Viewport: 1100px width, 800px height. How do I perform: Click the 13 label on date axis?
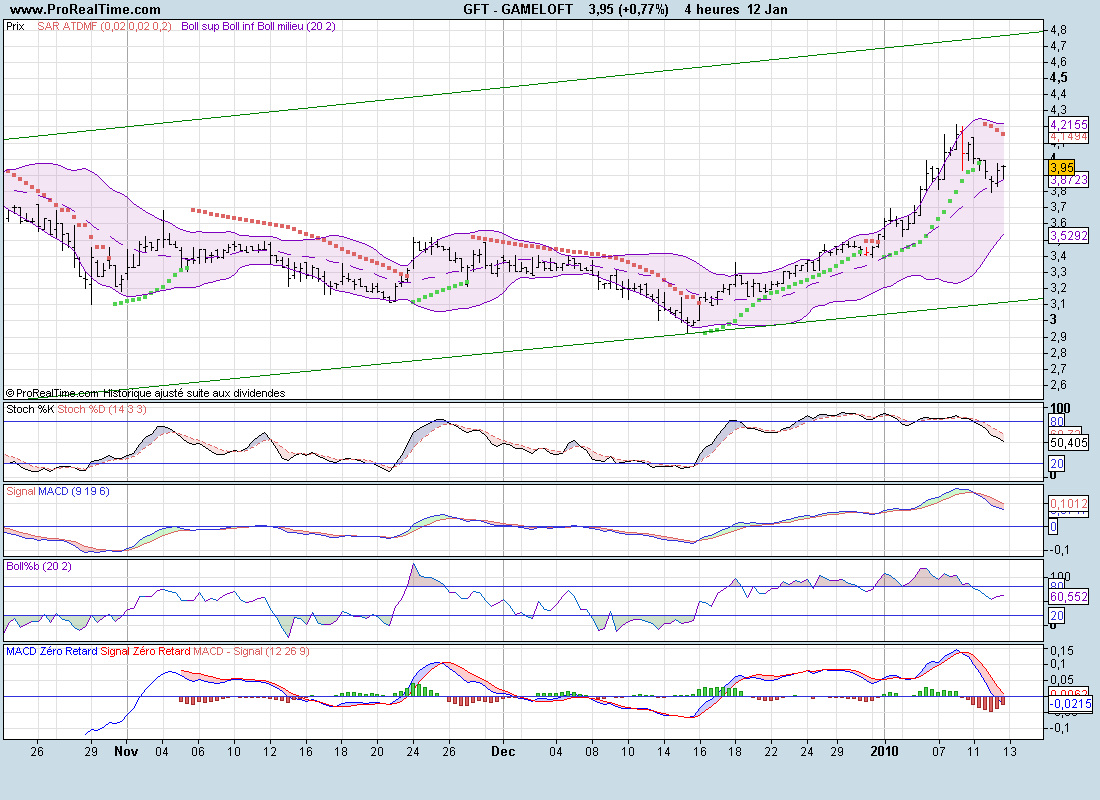[x=1009, y=752]
